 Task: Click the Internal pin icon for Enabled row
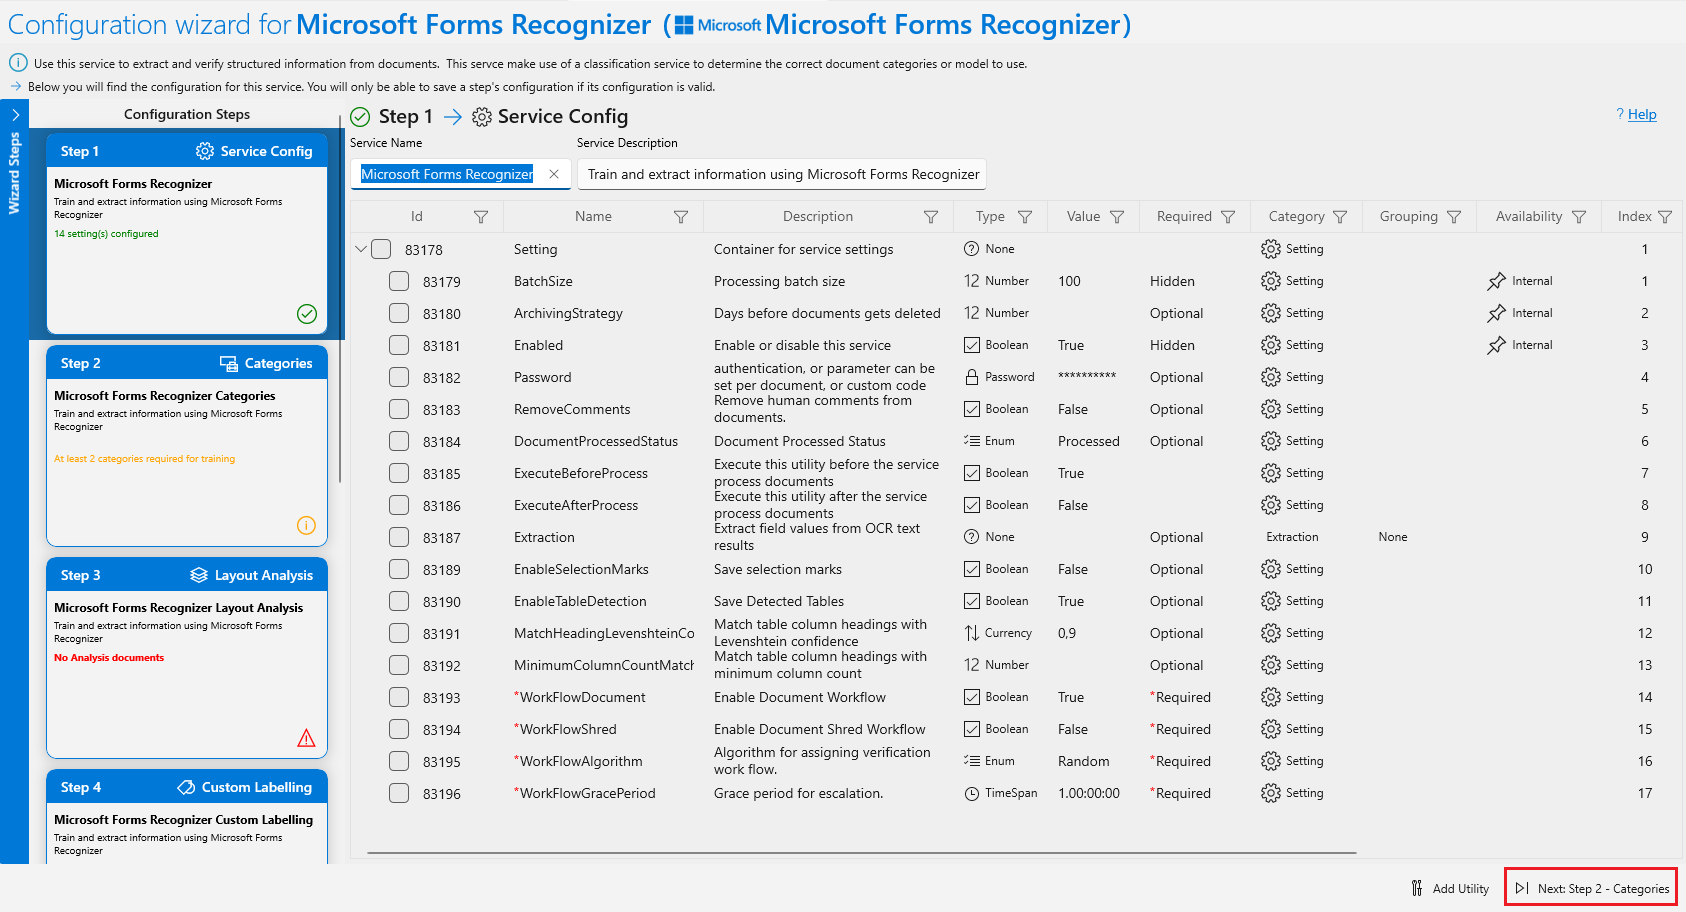[x=1496, y=346]
